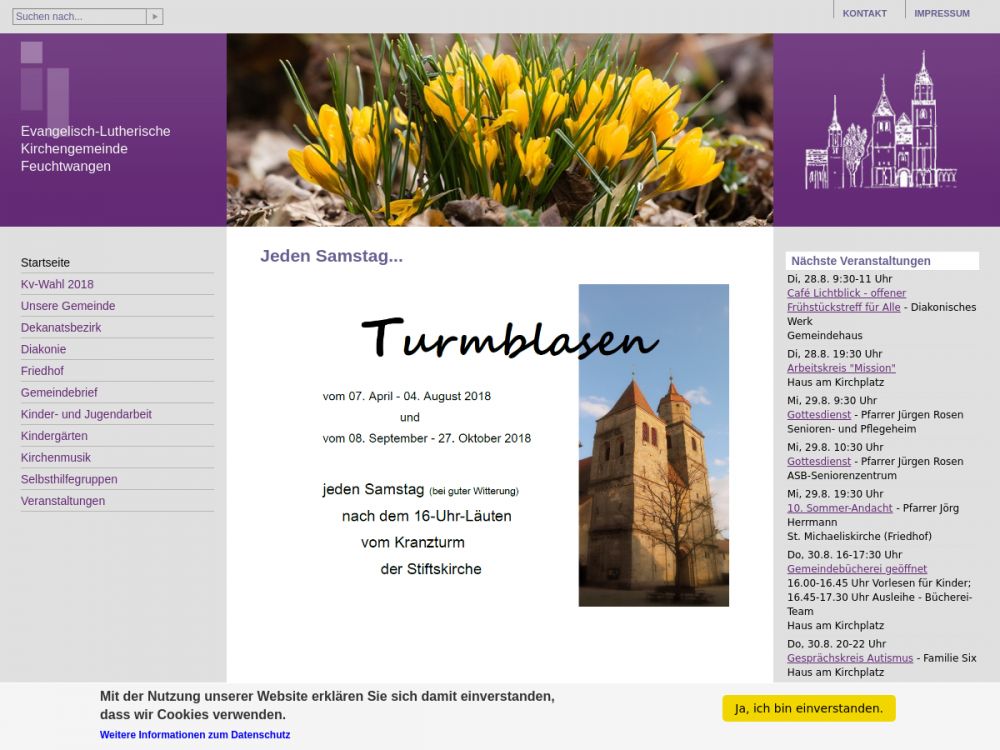This screenshot has height=750, width=1000.
Task: Click the Stiftskirche tower photo
Action: [653, 470]
